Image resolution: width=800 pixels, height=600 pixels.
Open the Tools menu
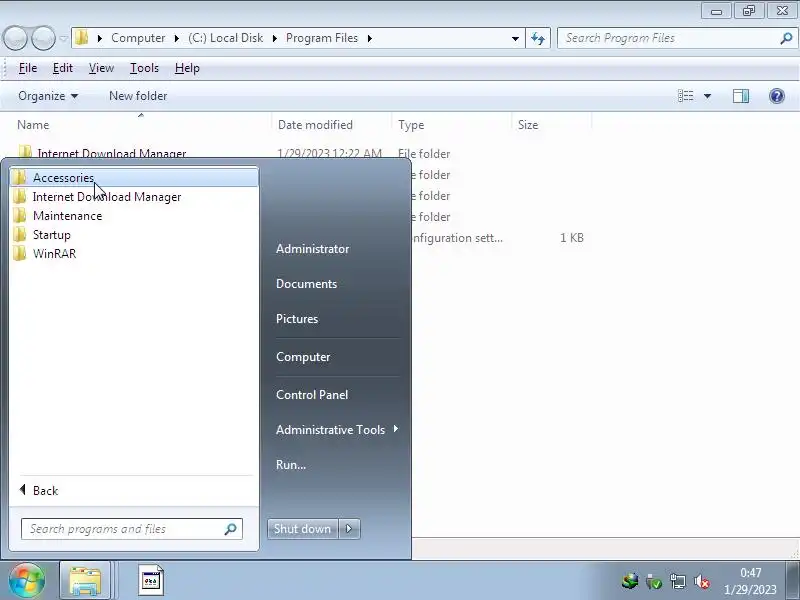point(144,68)
